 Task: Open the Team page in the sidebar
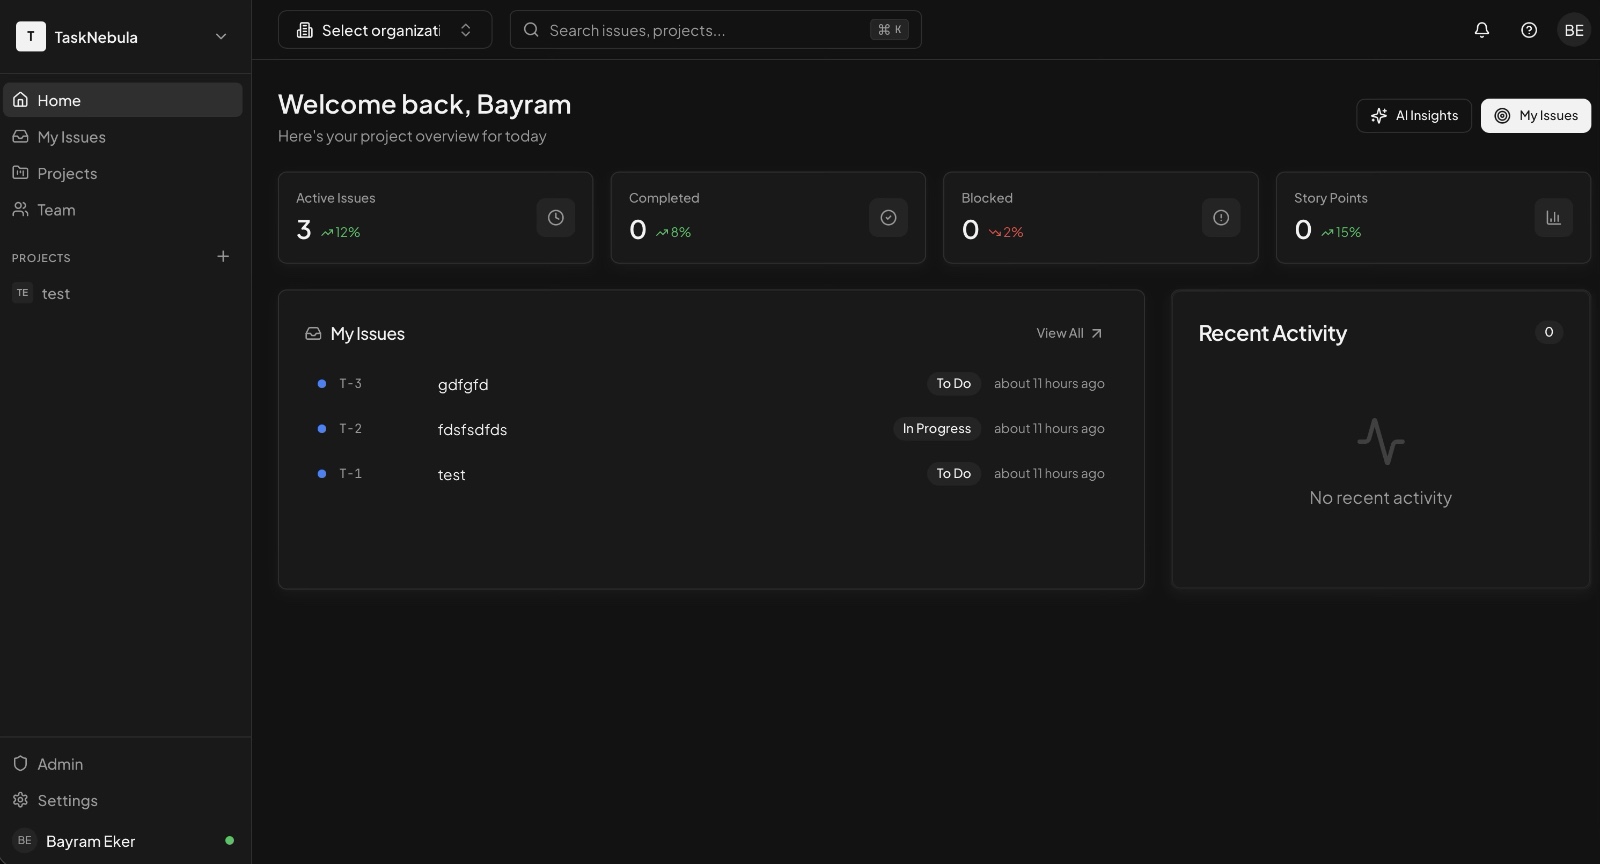(123, 210)
